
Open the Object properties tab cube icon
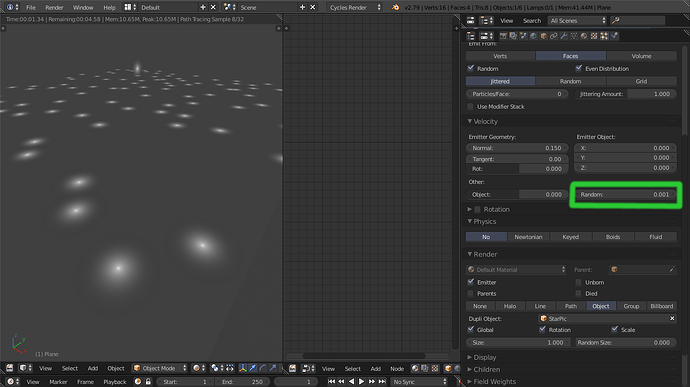pos(543,36)
